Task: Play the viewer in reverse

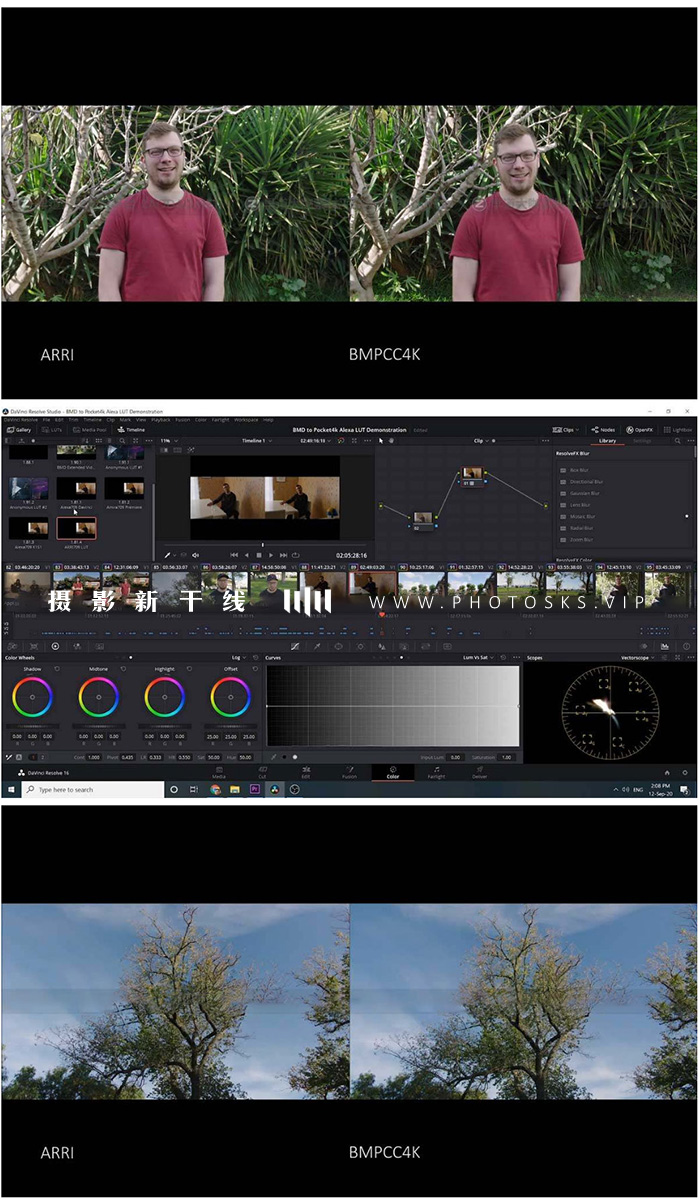Action: [247, 555]
